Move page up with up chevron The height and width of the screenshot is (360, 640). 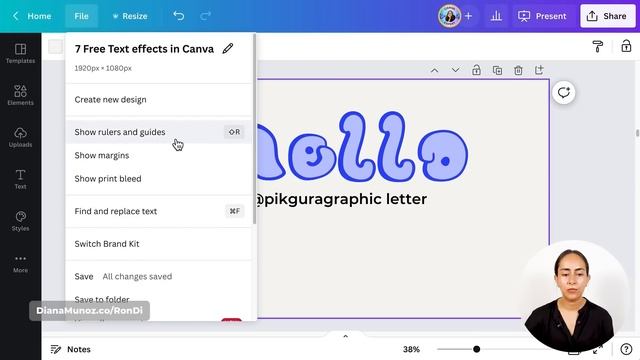pos(434,70)
